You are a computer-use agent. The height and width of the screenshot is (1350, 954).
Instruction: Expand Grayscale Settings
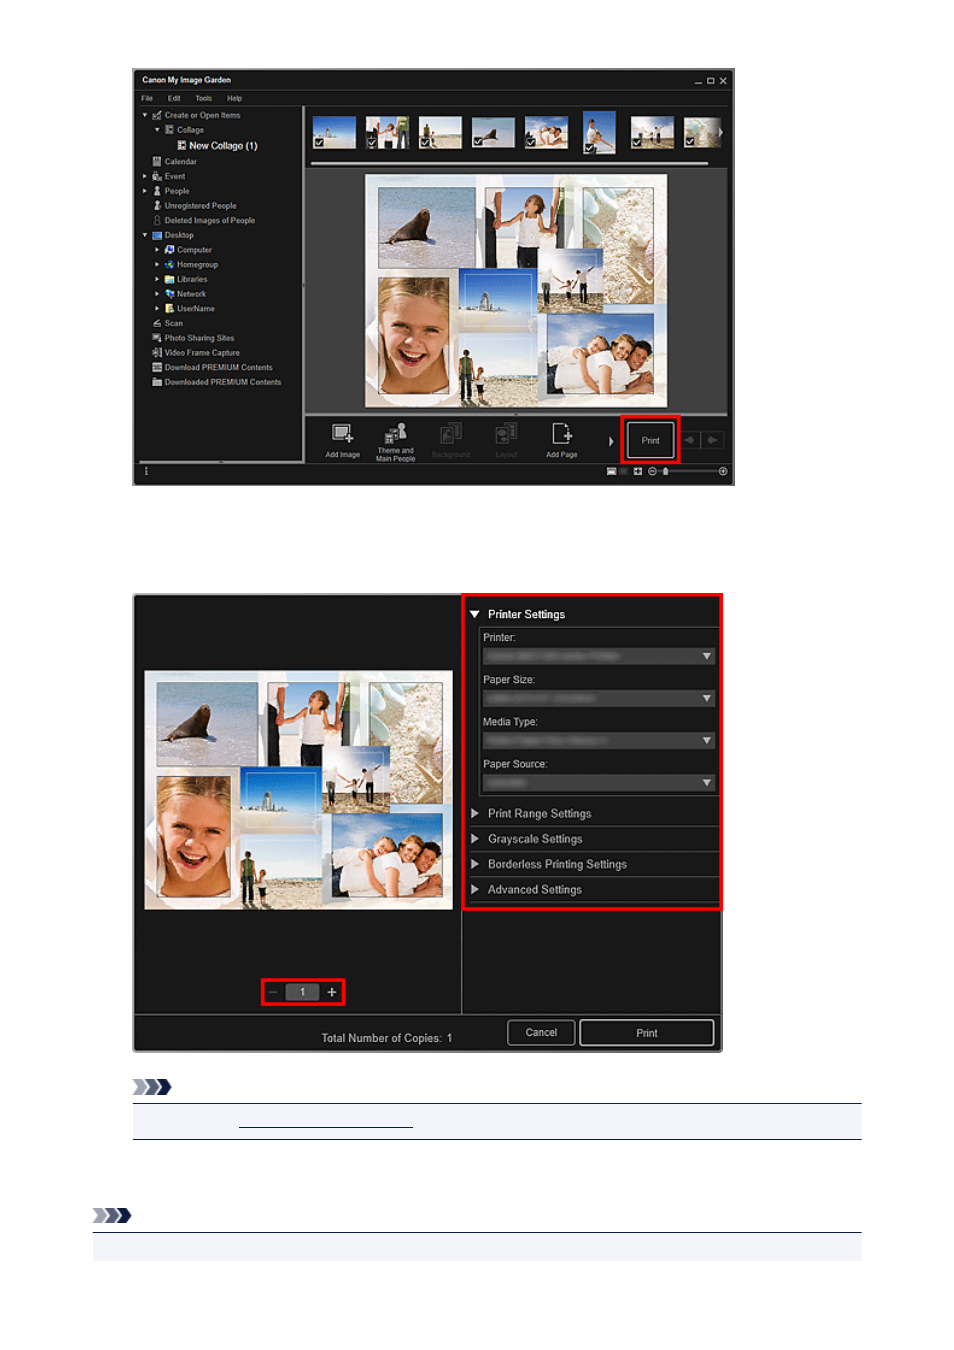(475, 838)
